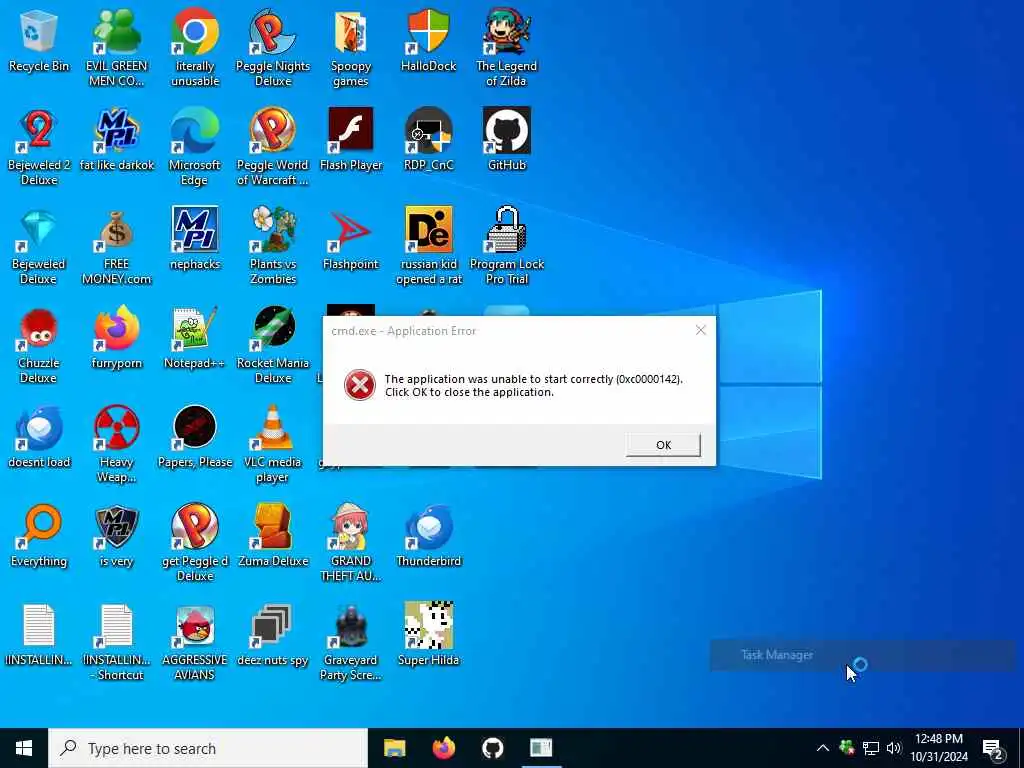This screenshot has height=768, width=1024.
Task: Select Zuma Deluxe desktop icon
Action: (272, 537)
